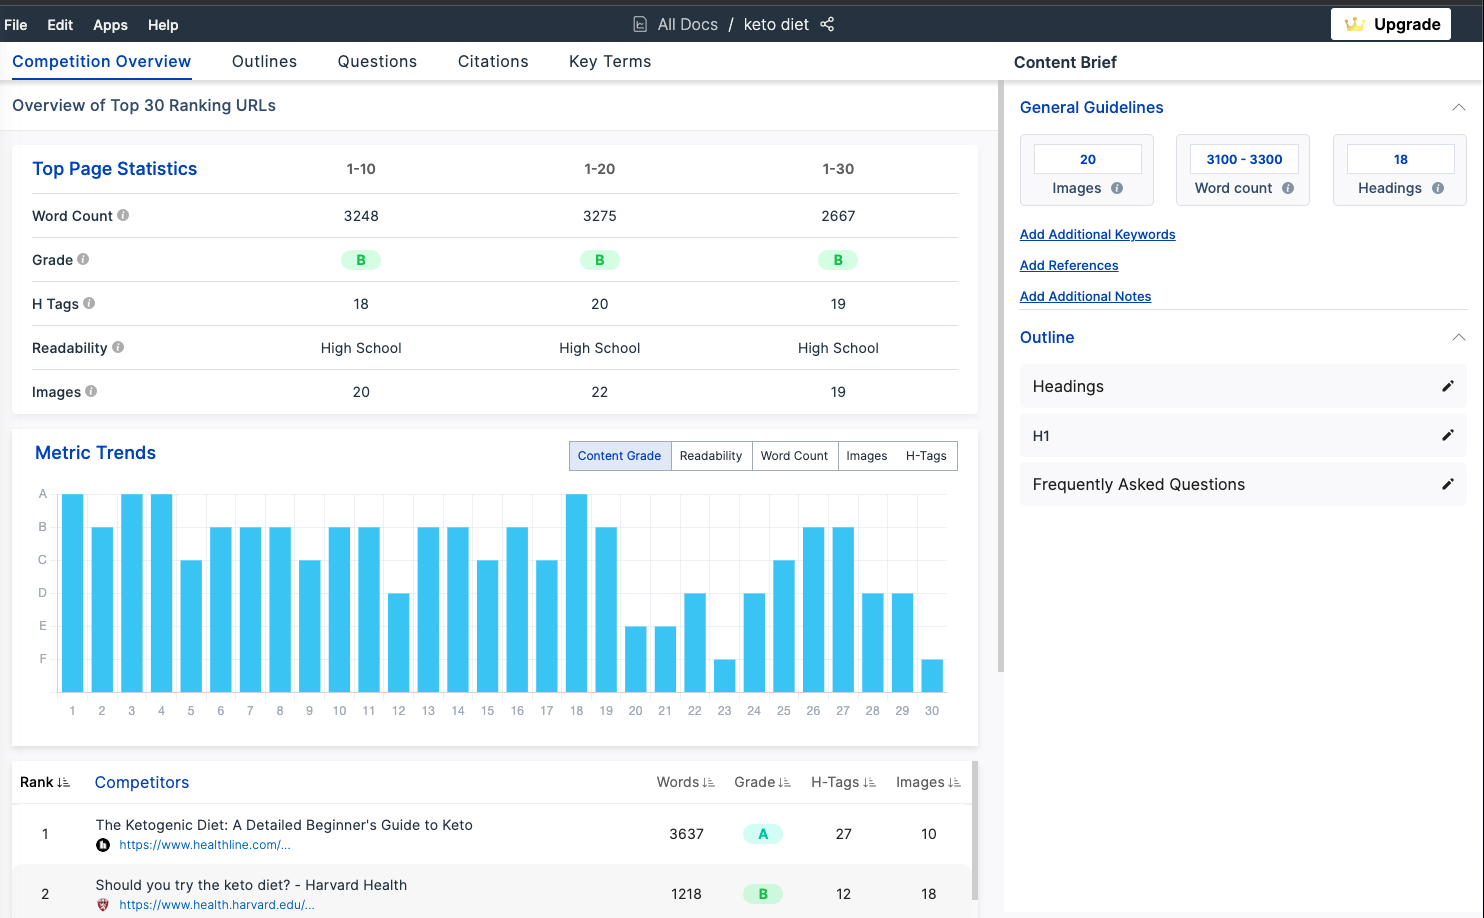Click the info icon next to Word Count

[123, 215]
